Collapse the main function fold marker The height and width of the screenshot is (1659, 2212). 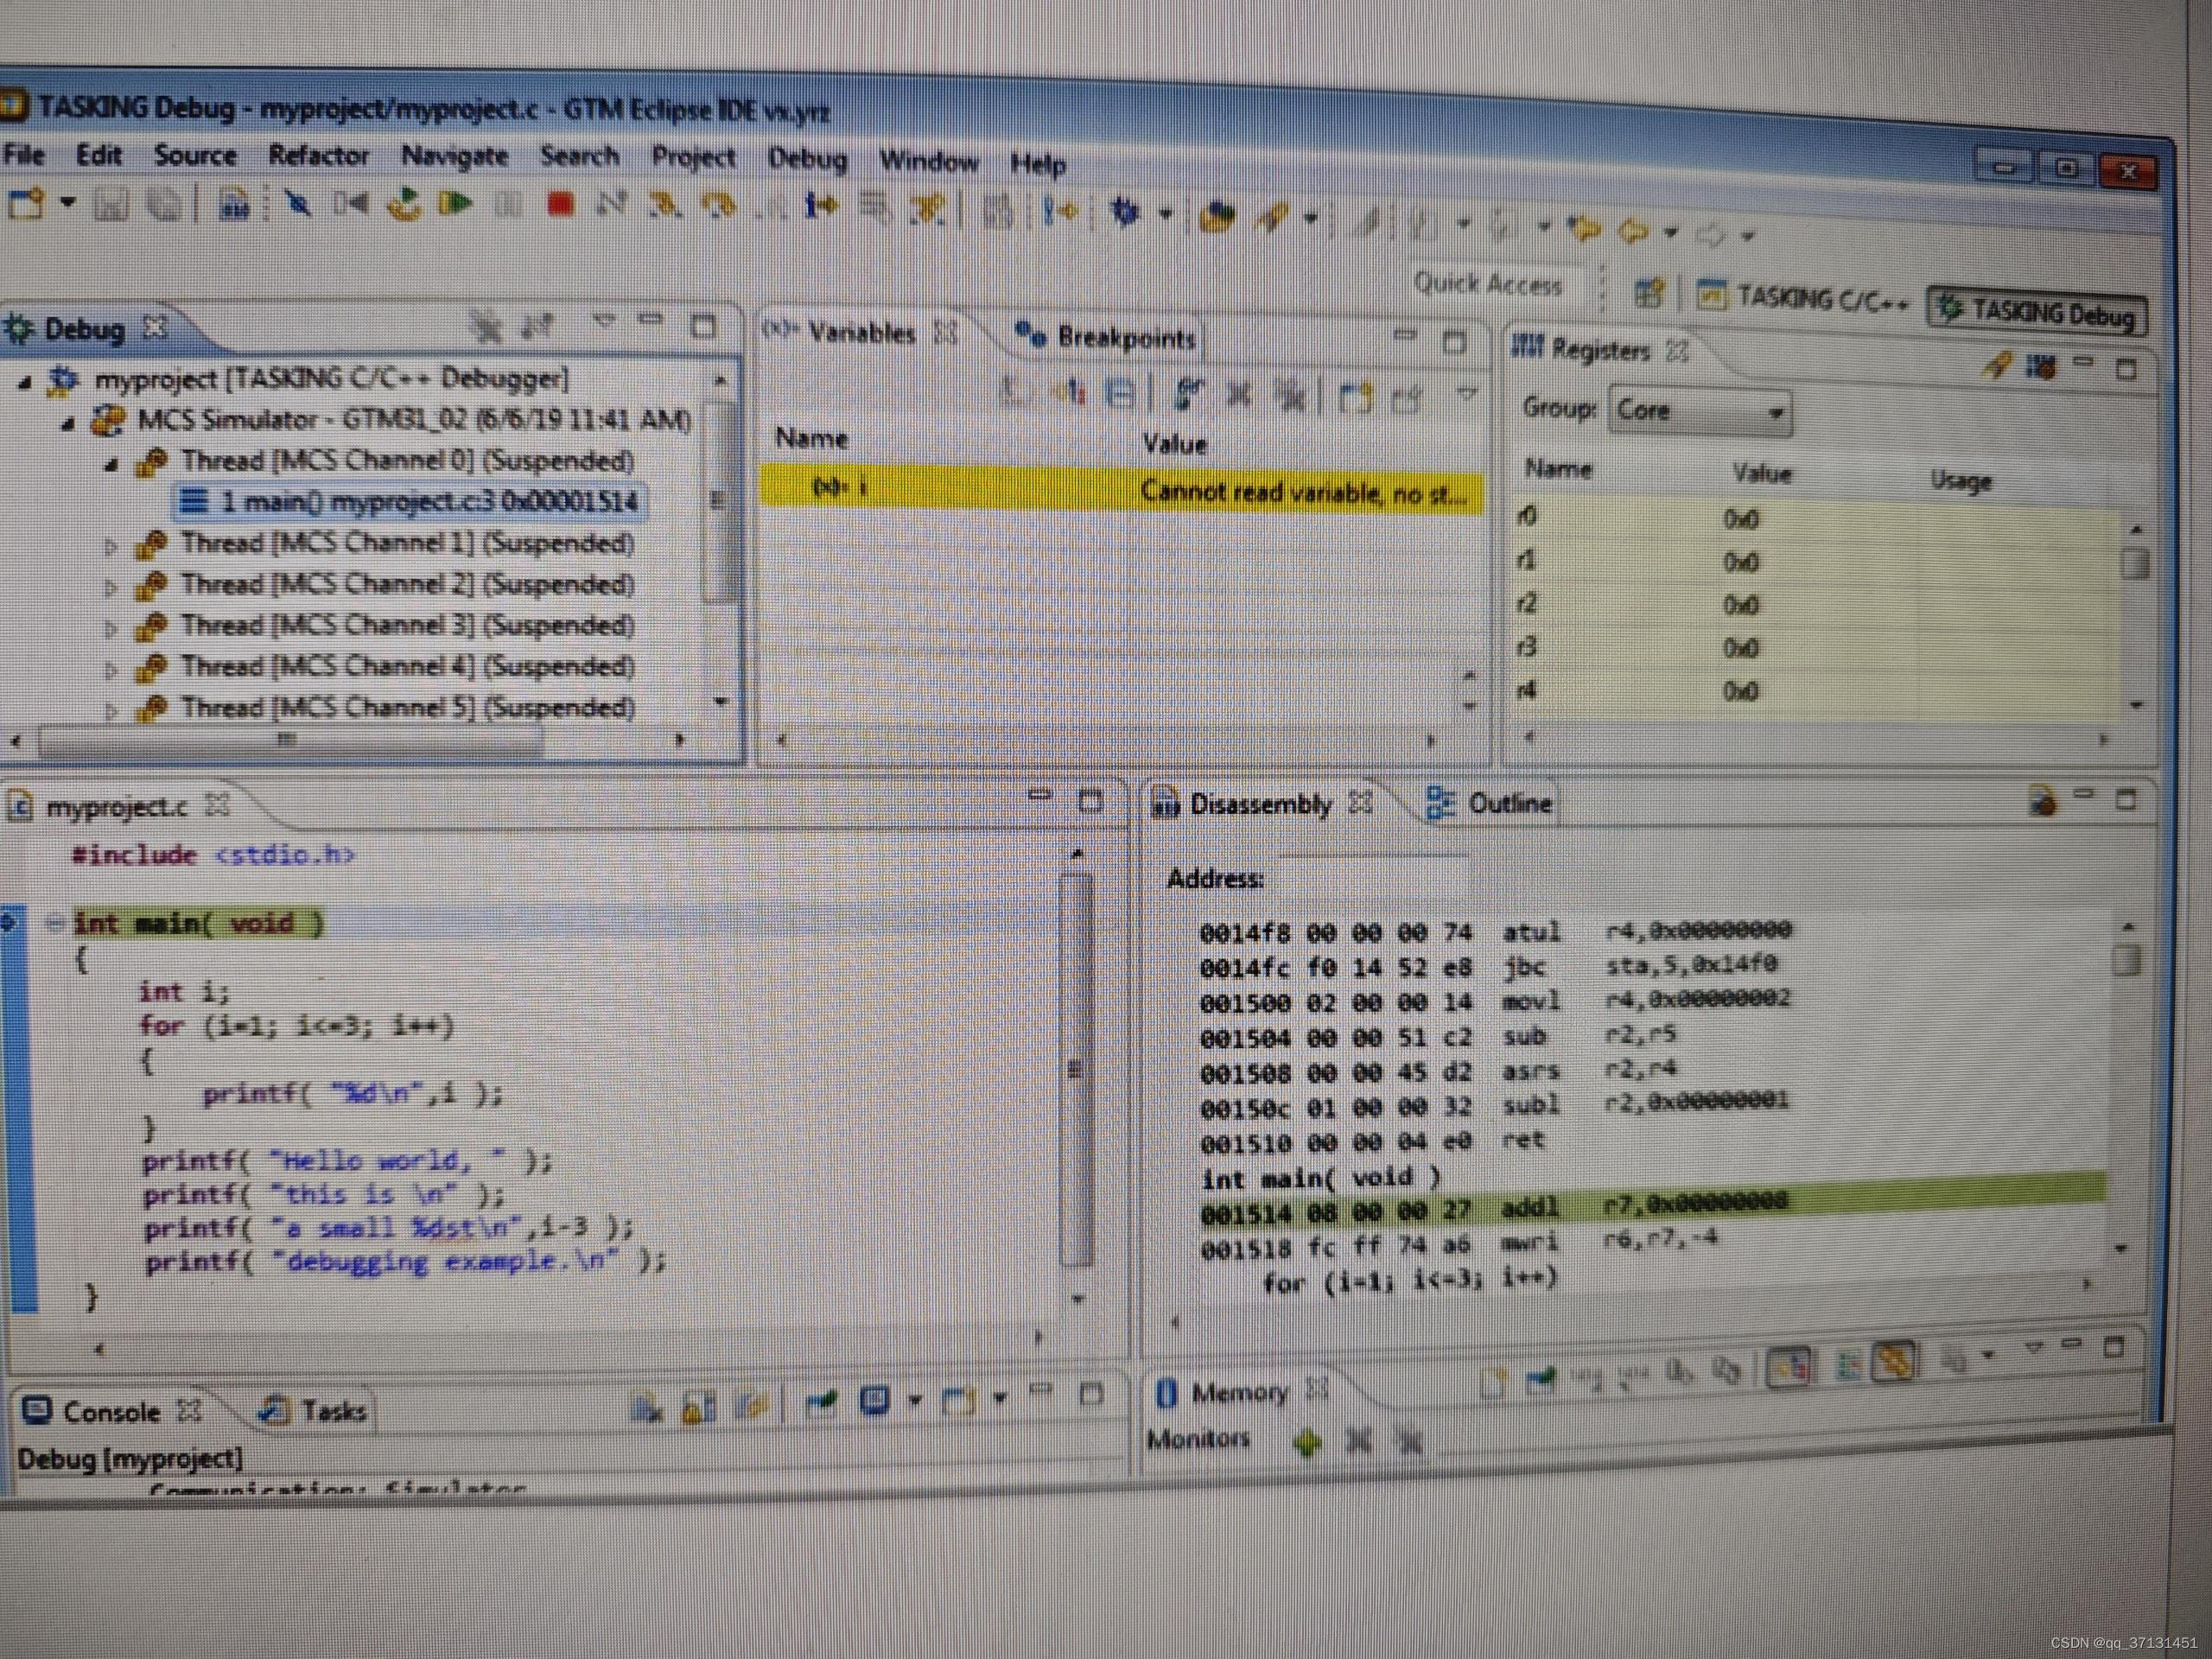[x=56, y=922]
